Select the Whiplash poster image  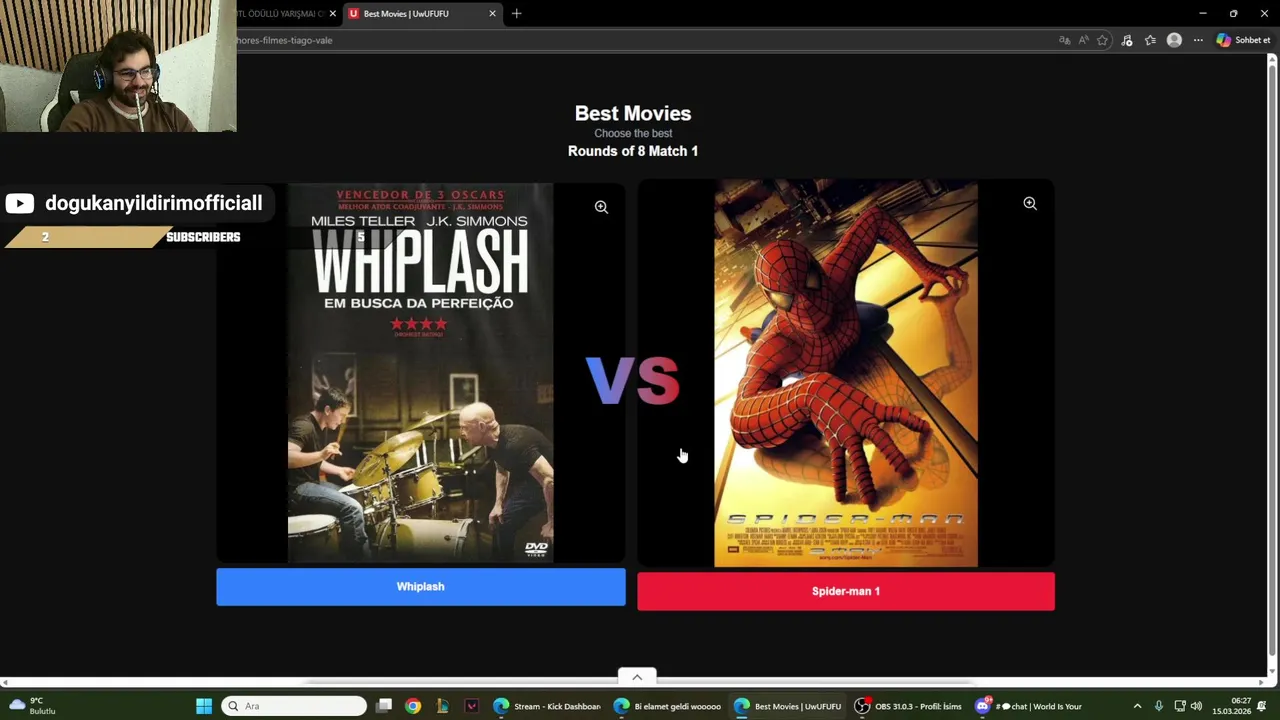[420, 372]
